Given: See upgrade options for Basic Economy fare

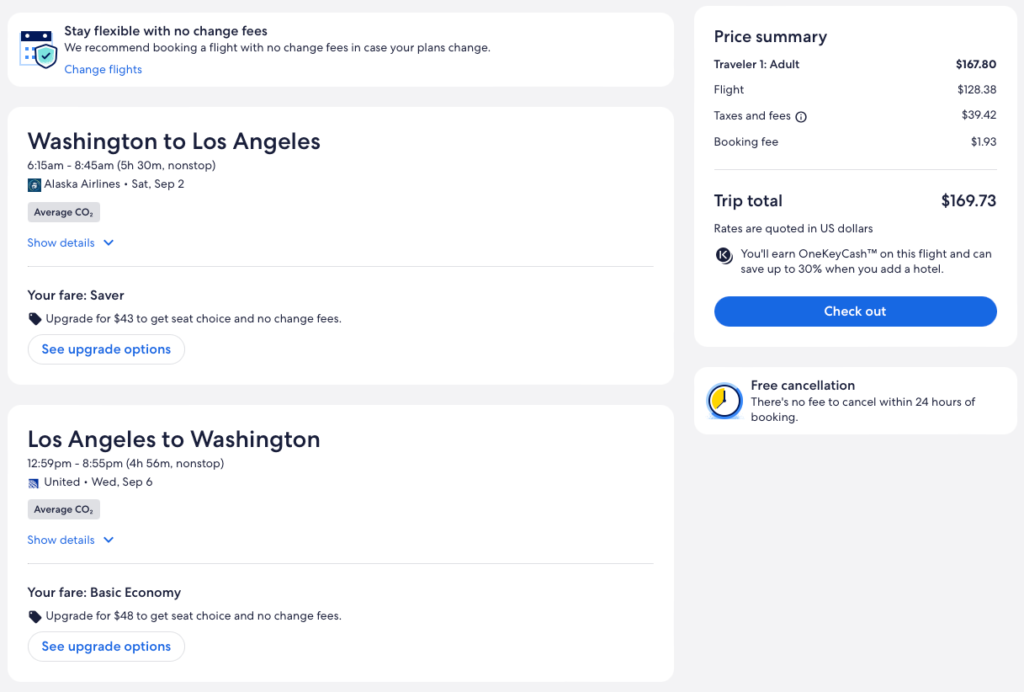Looking at the screenshot, I should (x=106, y=647).
